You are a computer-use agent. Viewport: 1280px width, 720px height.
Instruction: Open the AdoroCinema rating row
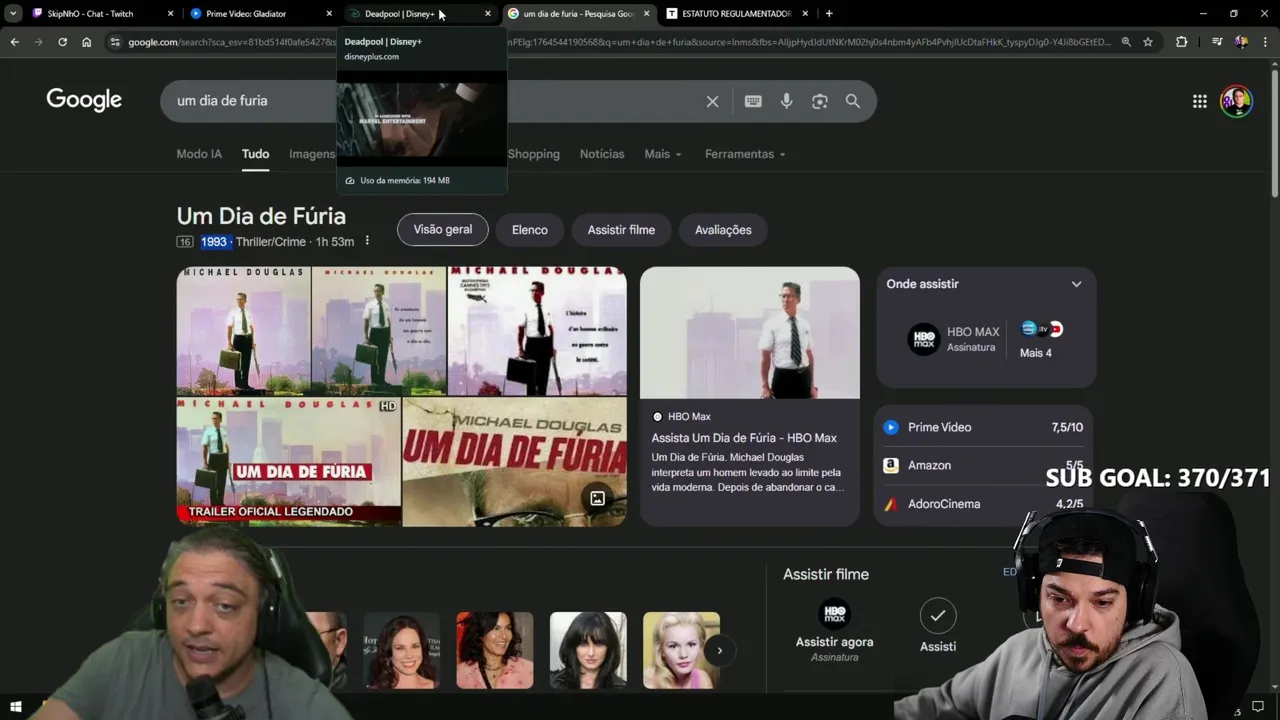click(x=985, y=504)
